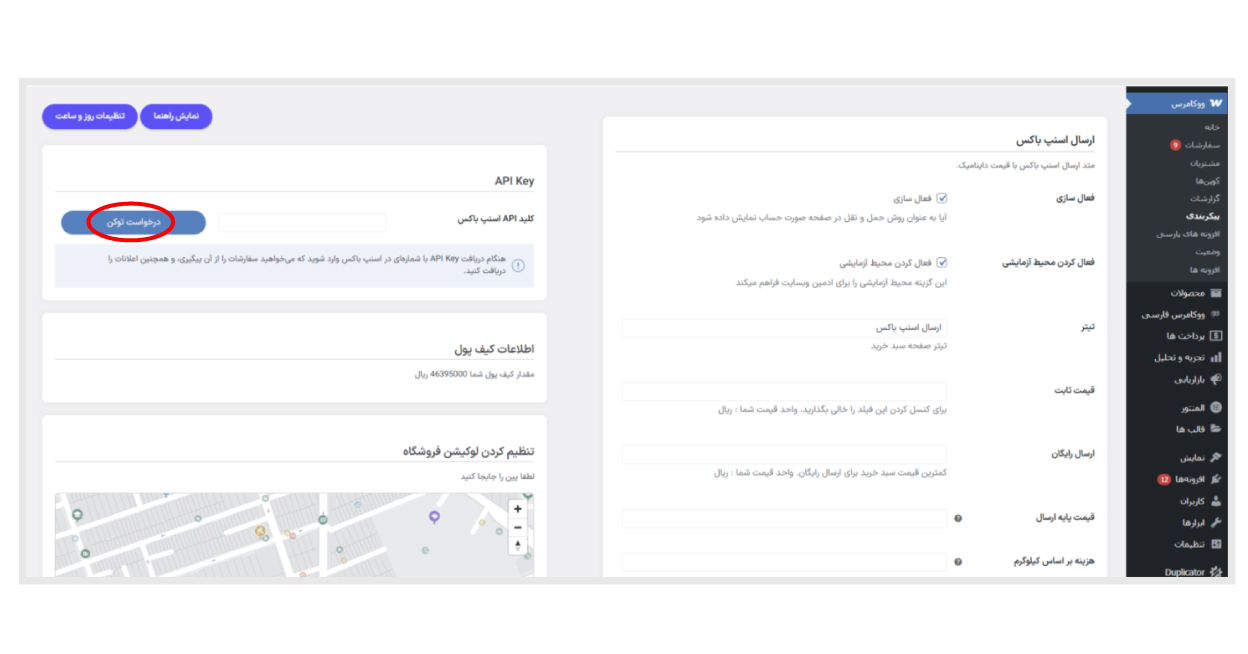Click help icon beside هزینه بر اساس کیلوگرم
The height and width of the screenshot is (654, 1248).
(x=958, y=563)
